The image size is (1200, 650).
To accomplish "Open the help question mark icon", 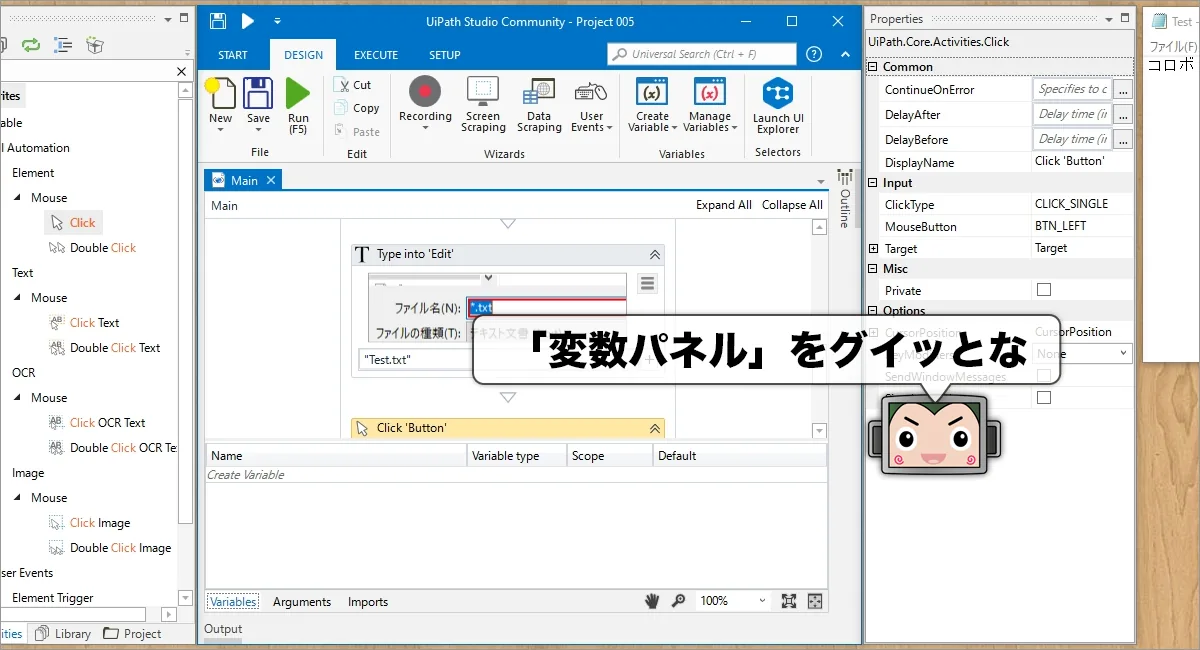I will (x=814, y=54).
